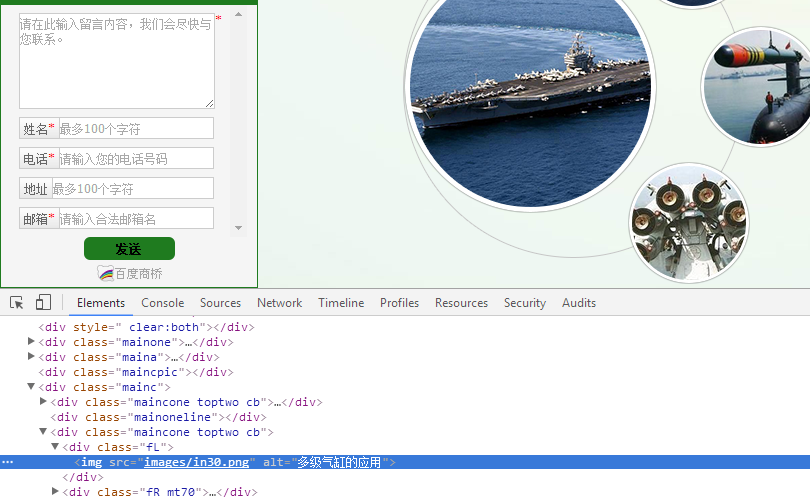Click the 姓名 name input field
This screenshot has height=498, width=810.
(135, 128)
